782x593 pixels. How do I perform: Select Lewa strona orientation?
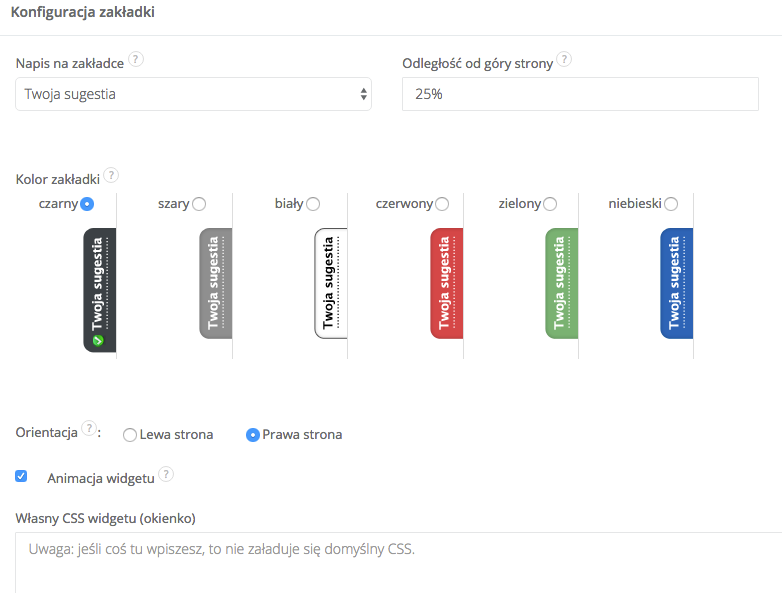[x=130, y=435]
